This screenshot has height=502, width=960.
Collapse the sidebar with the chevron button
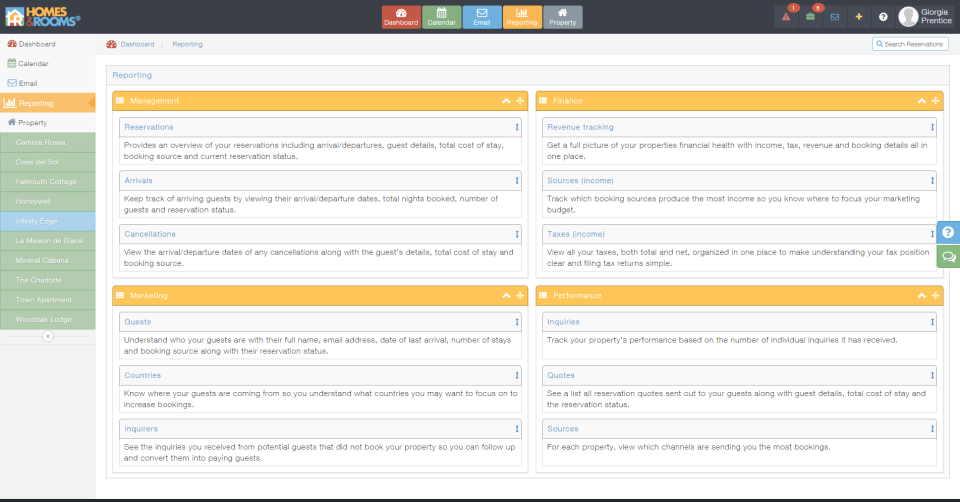tap(48, 336)
